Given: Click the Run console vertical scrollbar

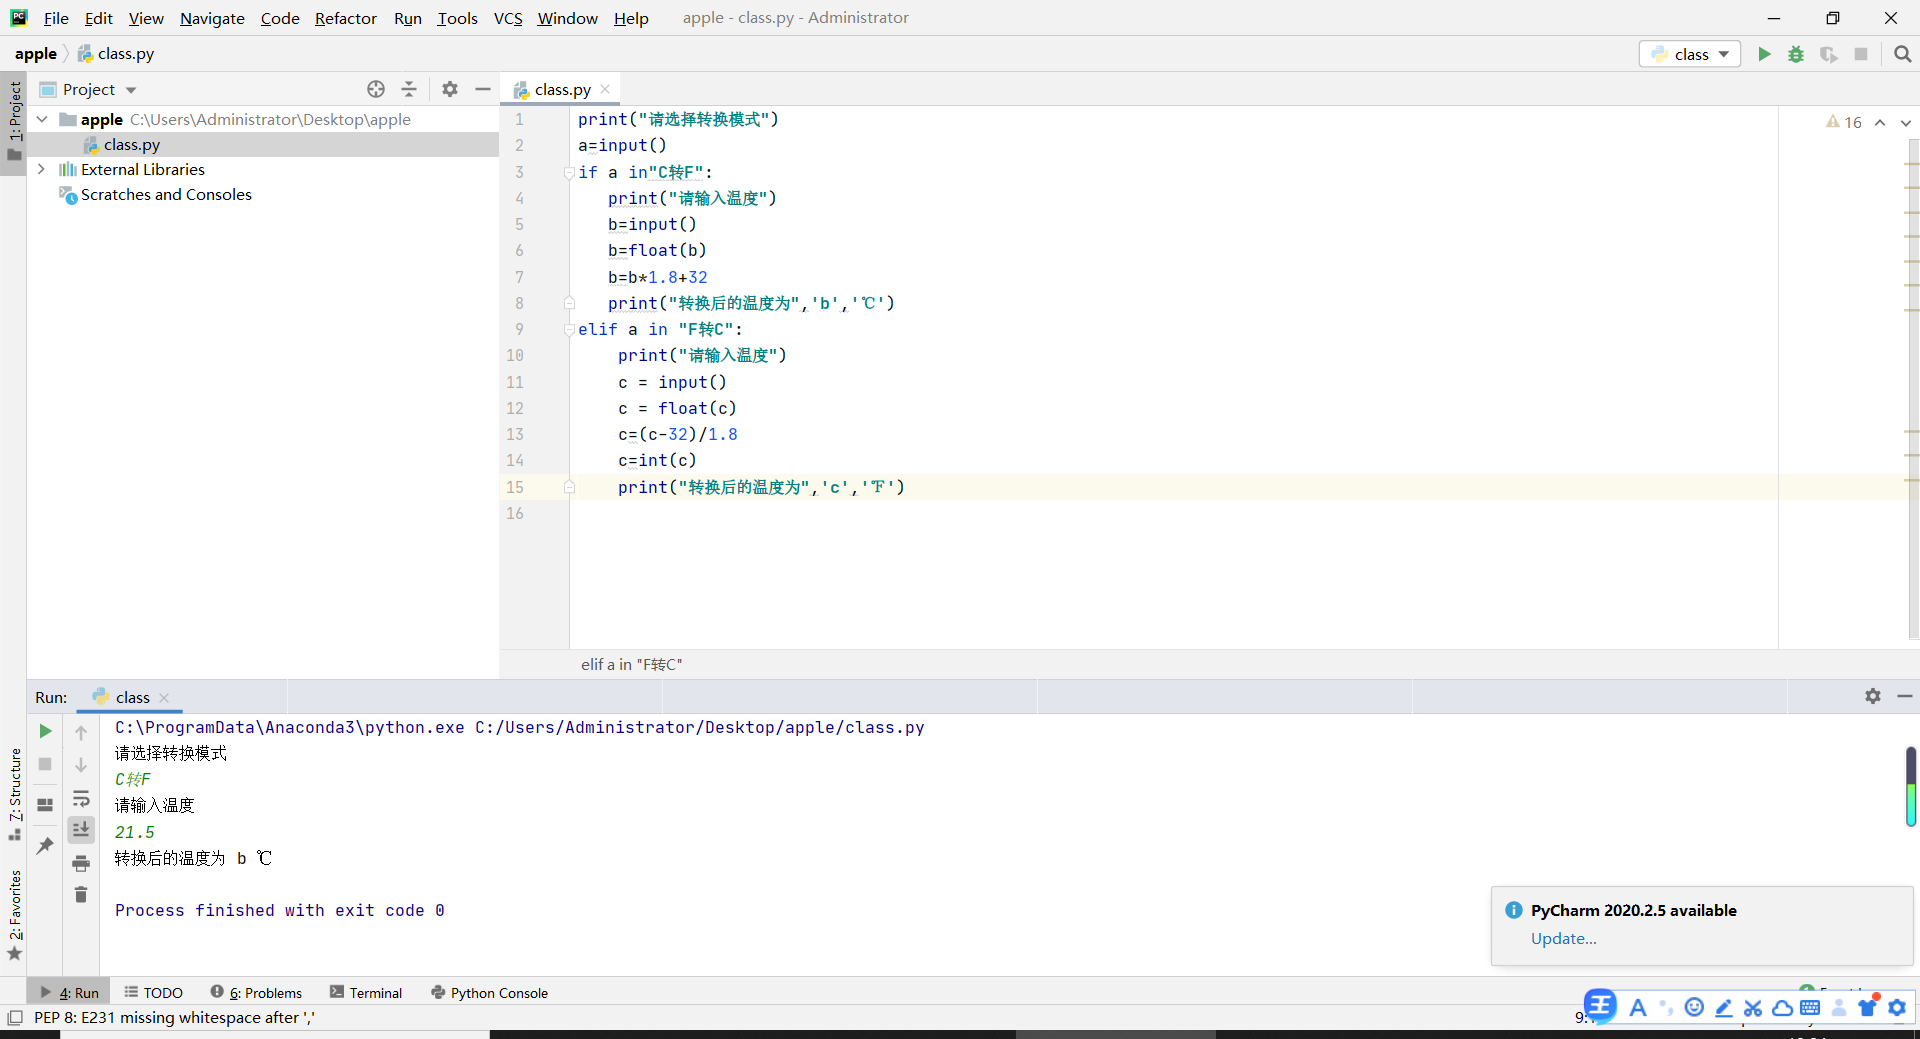Looking at the screenshot, I should point(1910,786).
